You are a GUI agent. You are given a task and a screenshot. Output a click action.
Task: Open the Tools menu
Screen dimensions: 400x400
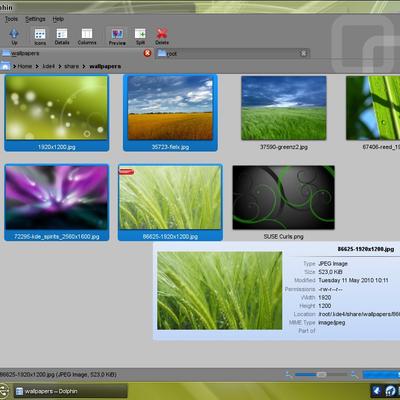pos(11,19)
